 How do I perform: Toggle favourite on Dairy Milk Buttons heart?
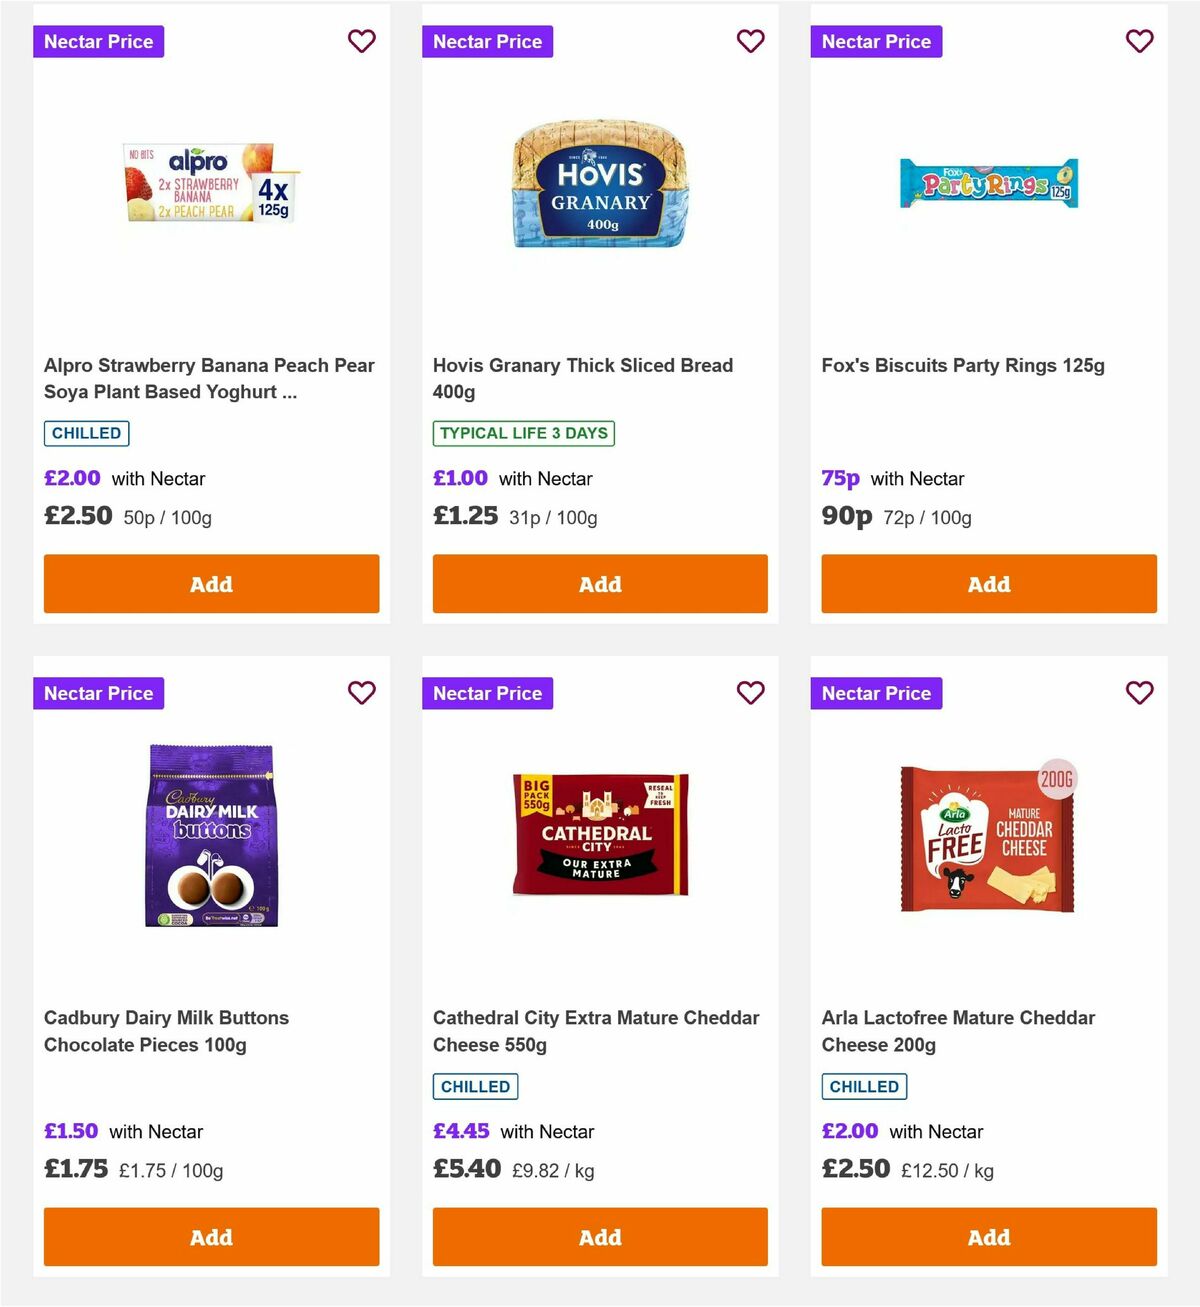pos(362,692)
